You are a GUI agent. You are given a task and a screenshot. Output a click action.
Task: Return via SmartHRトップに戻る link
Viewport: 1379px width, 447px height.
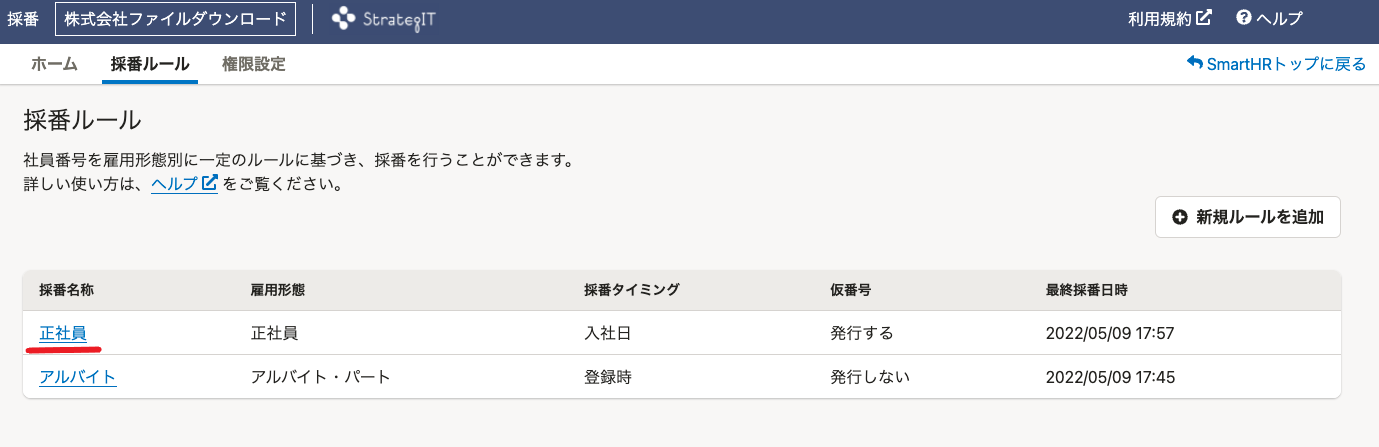[x=1276, y=64]
